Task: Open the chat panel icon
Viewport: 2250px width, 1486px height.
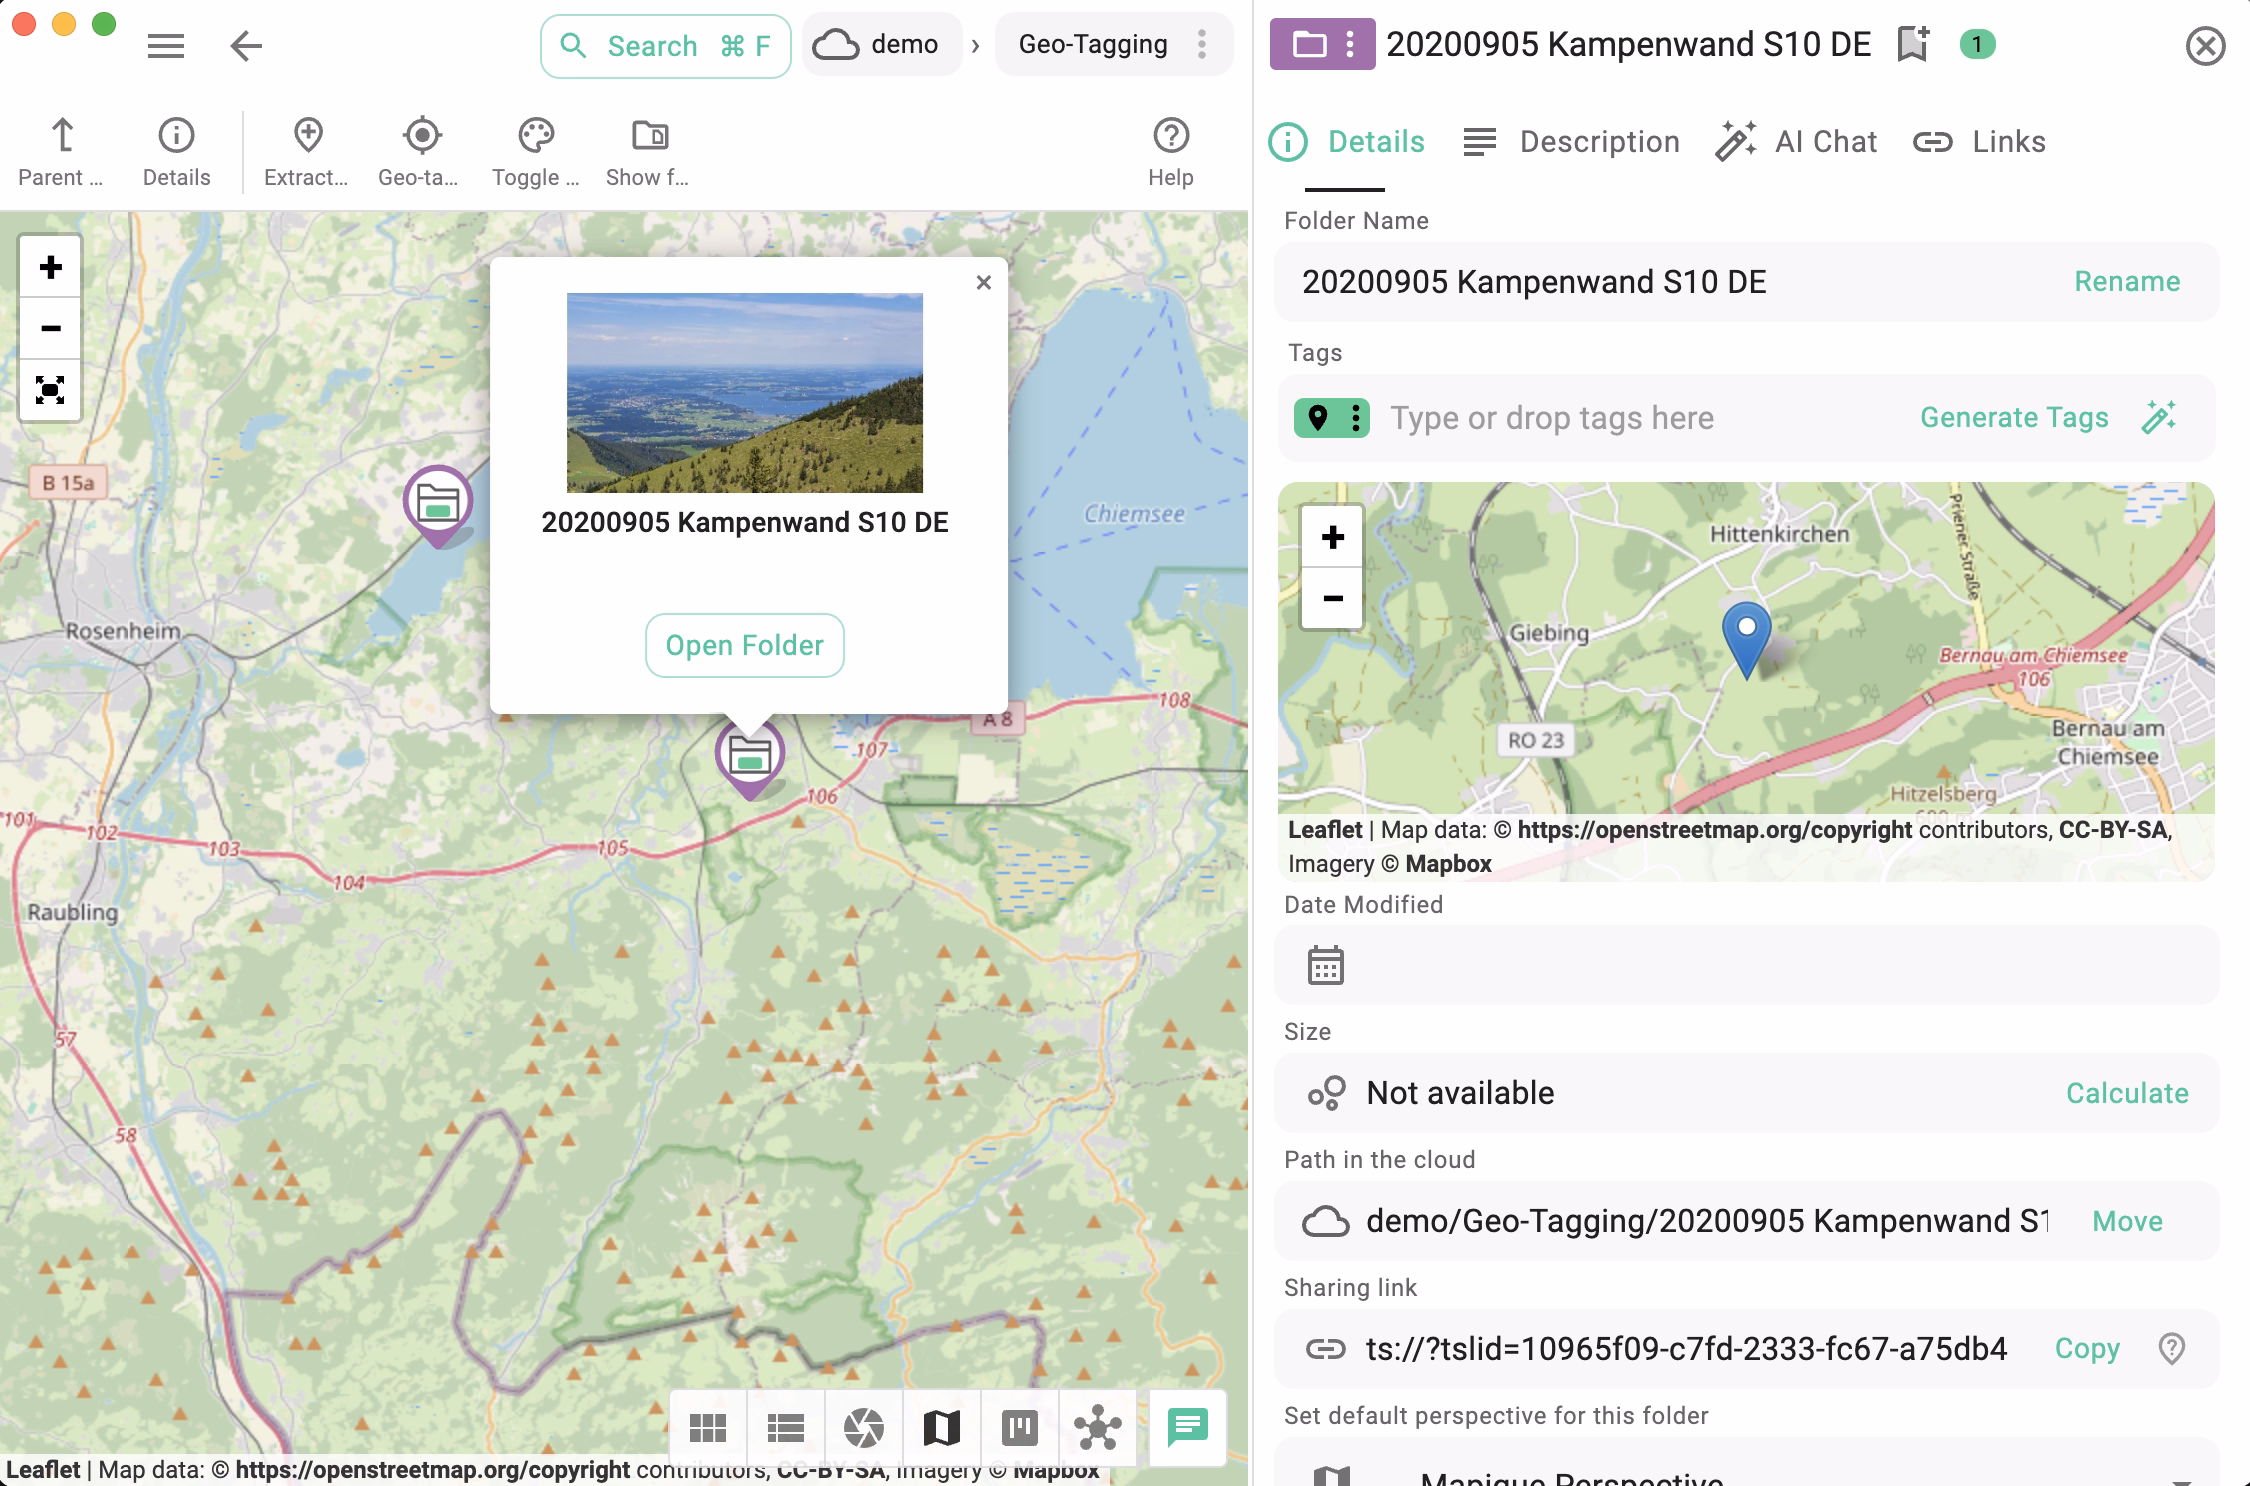Action: click(1187, 1428)
